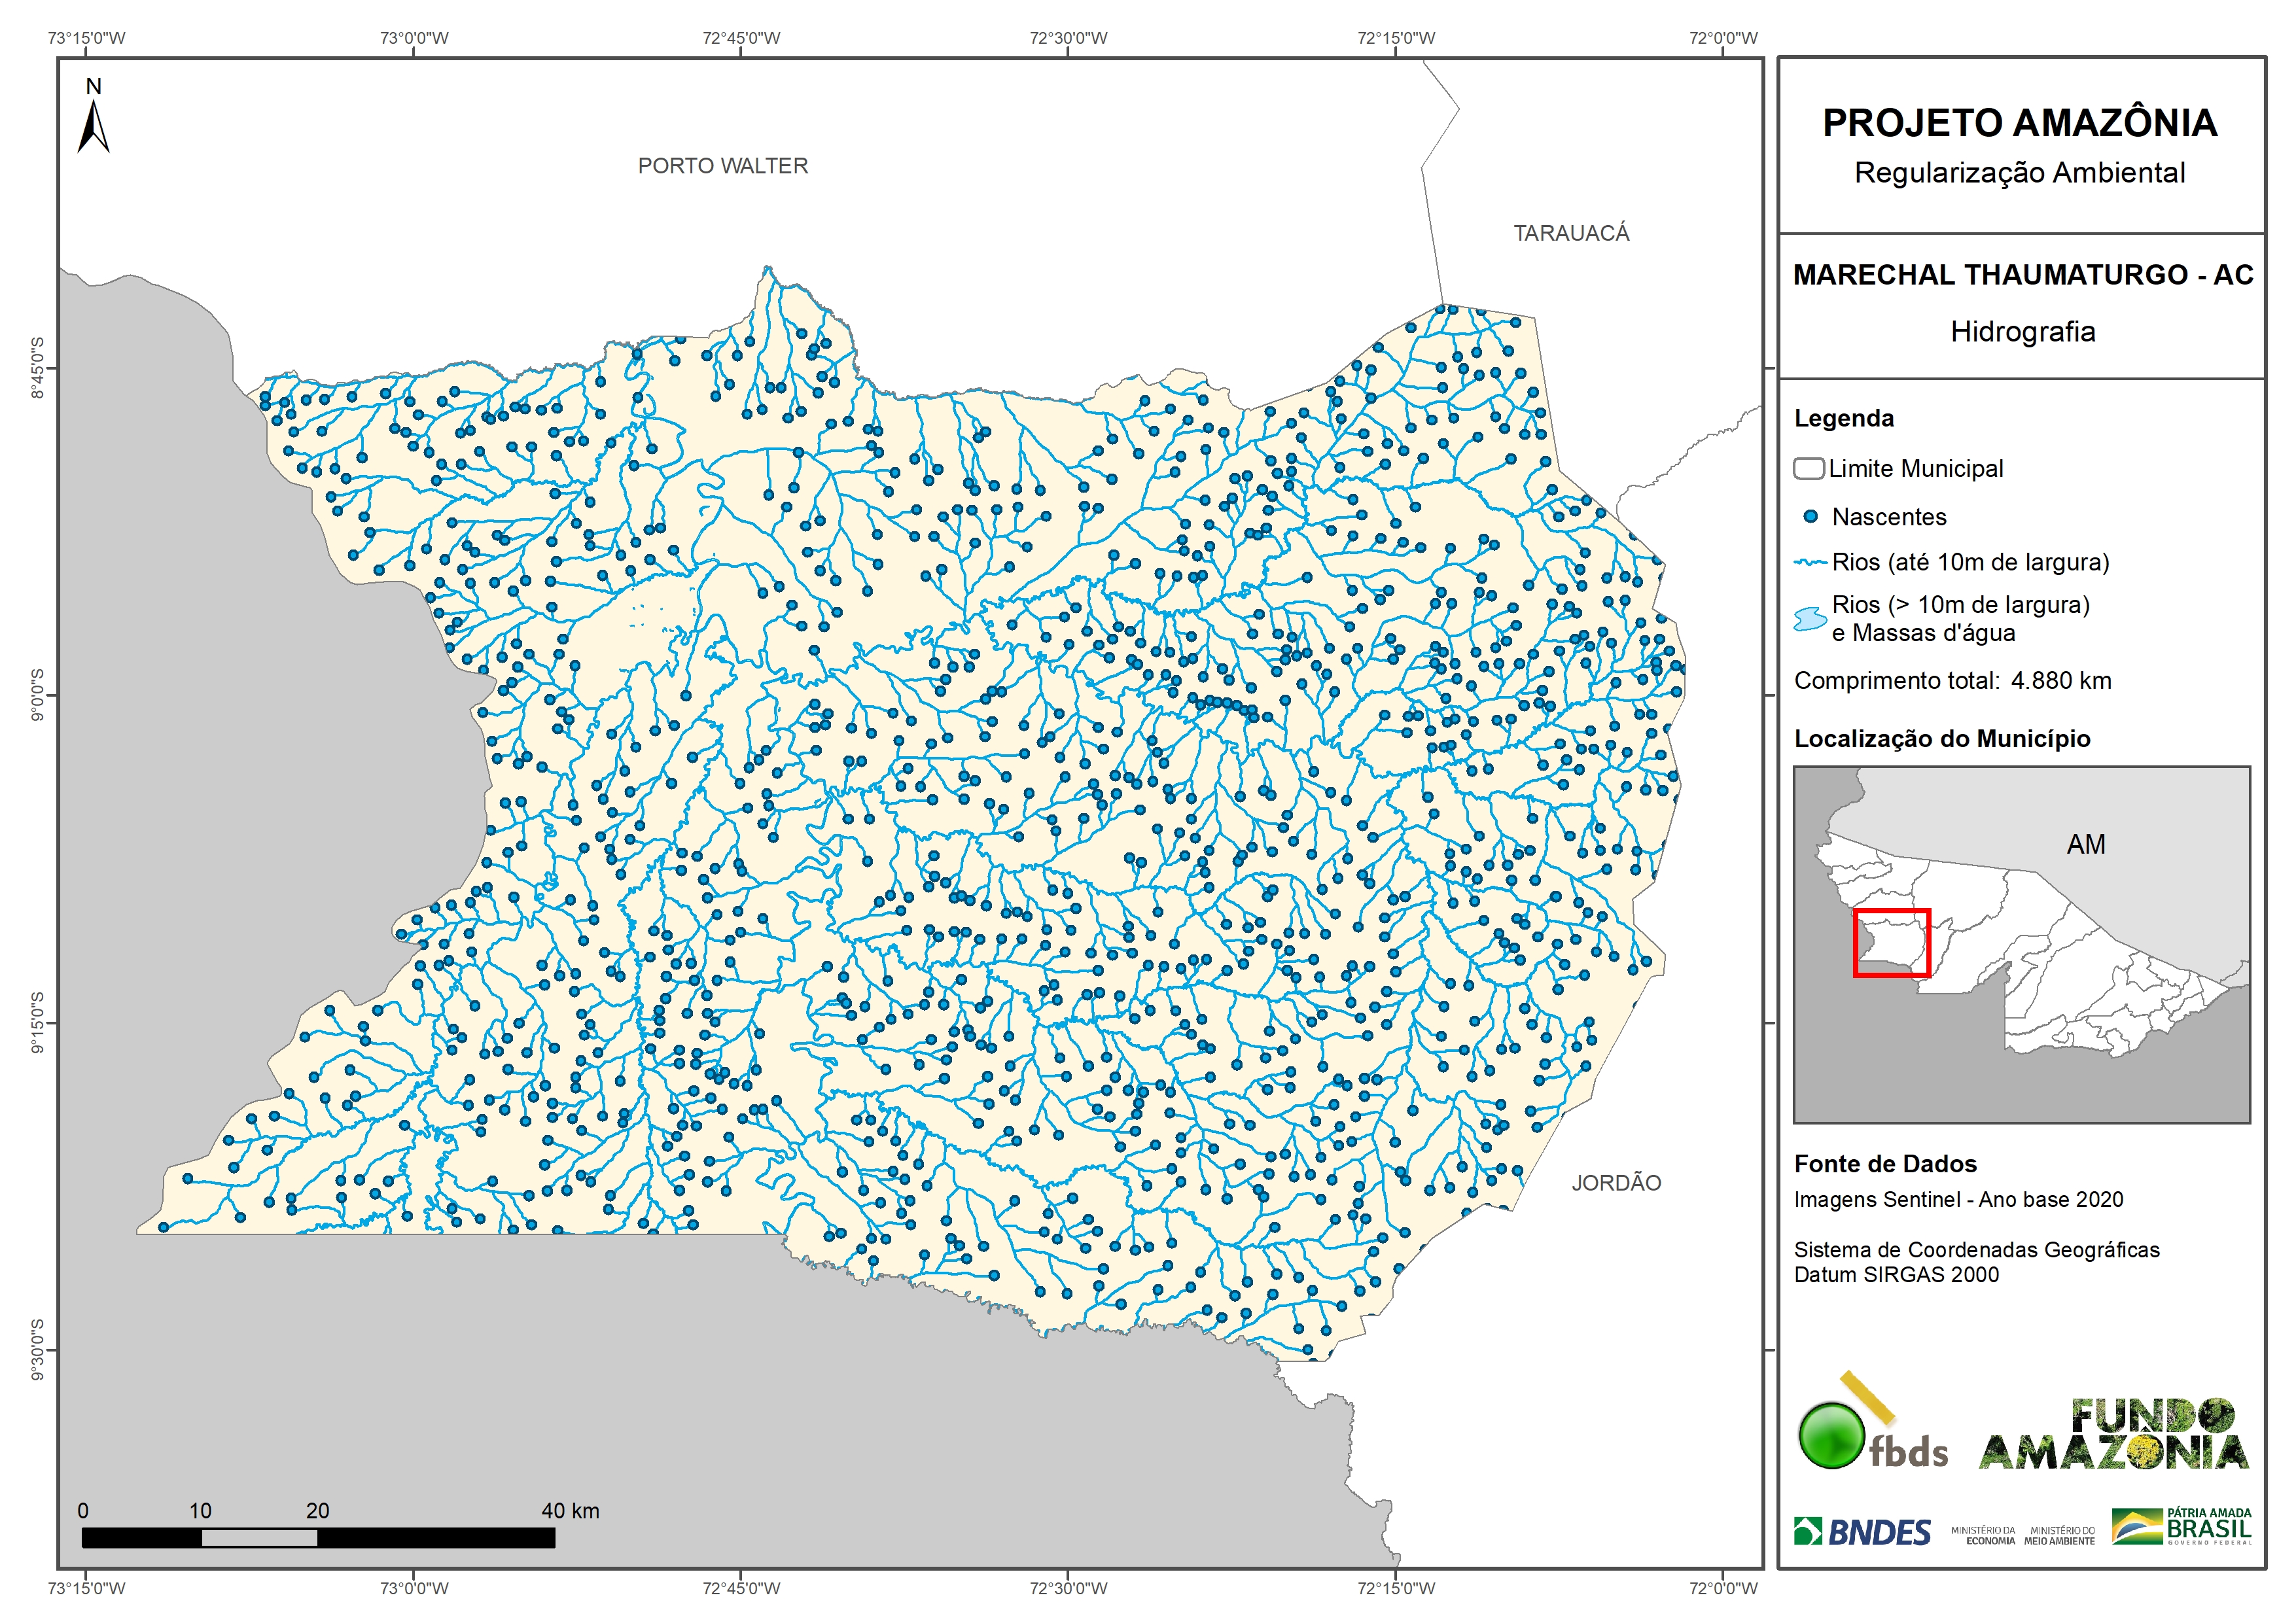Click the BNDES logo
The image size is (2296, 1623).
(1862, 1532)
